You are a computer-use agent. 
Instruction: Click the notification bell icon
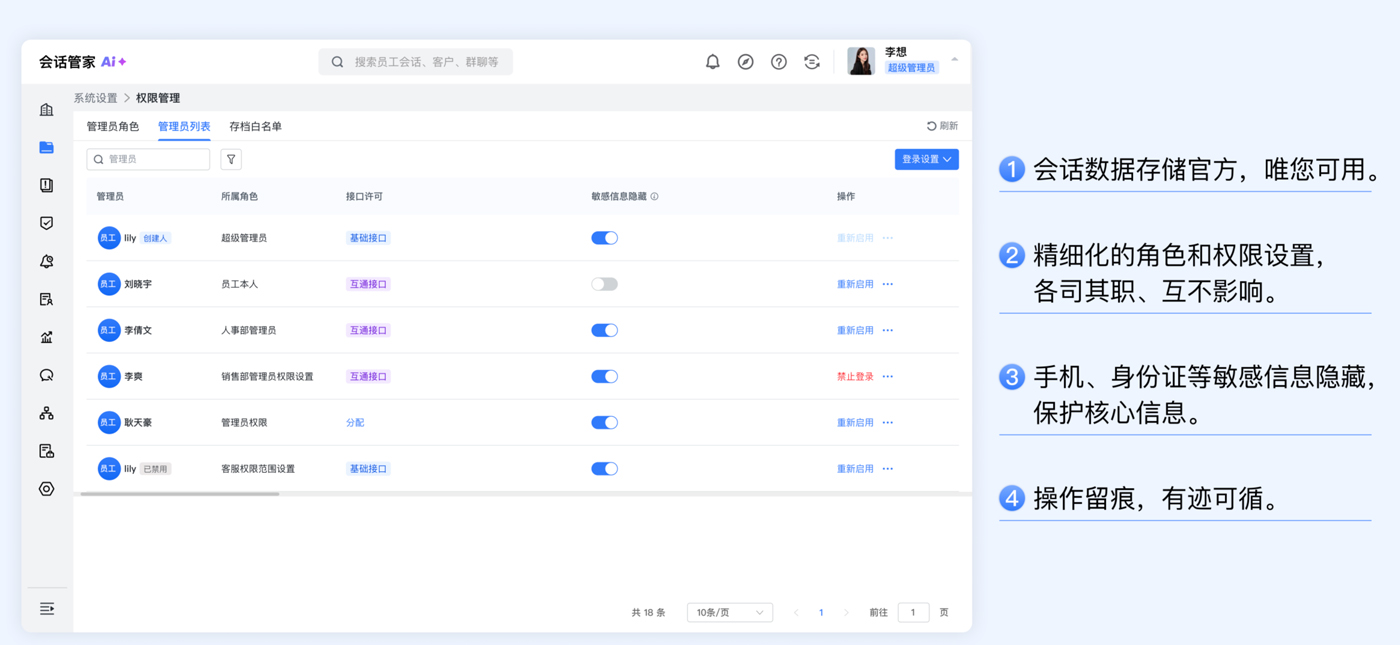point(712,62)
